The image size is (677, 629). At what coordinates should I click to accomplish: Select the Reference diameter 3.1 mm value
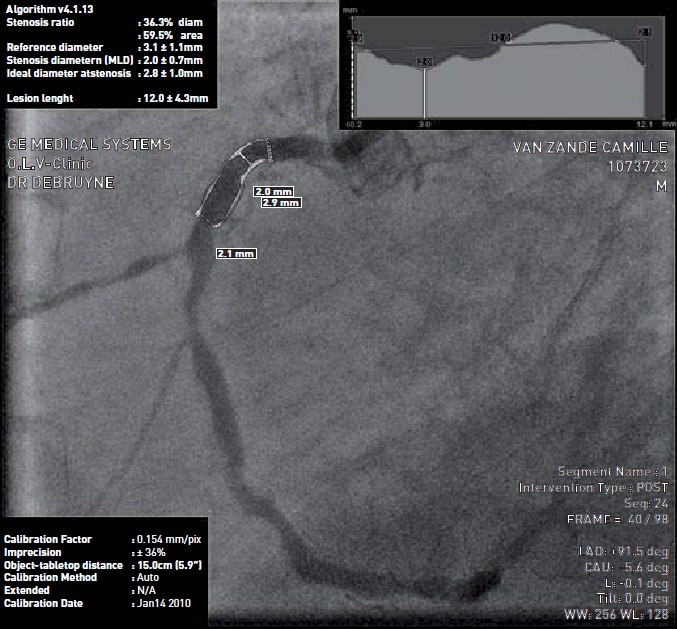pyautogui.click(x=171, y=47)
